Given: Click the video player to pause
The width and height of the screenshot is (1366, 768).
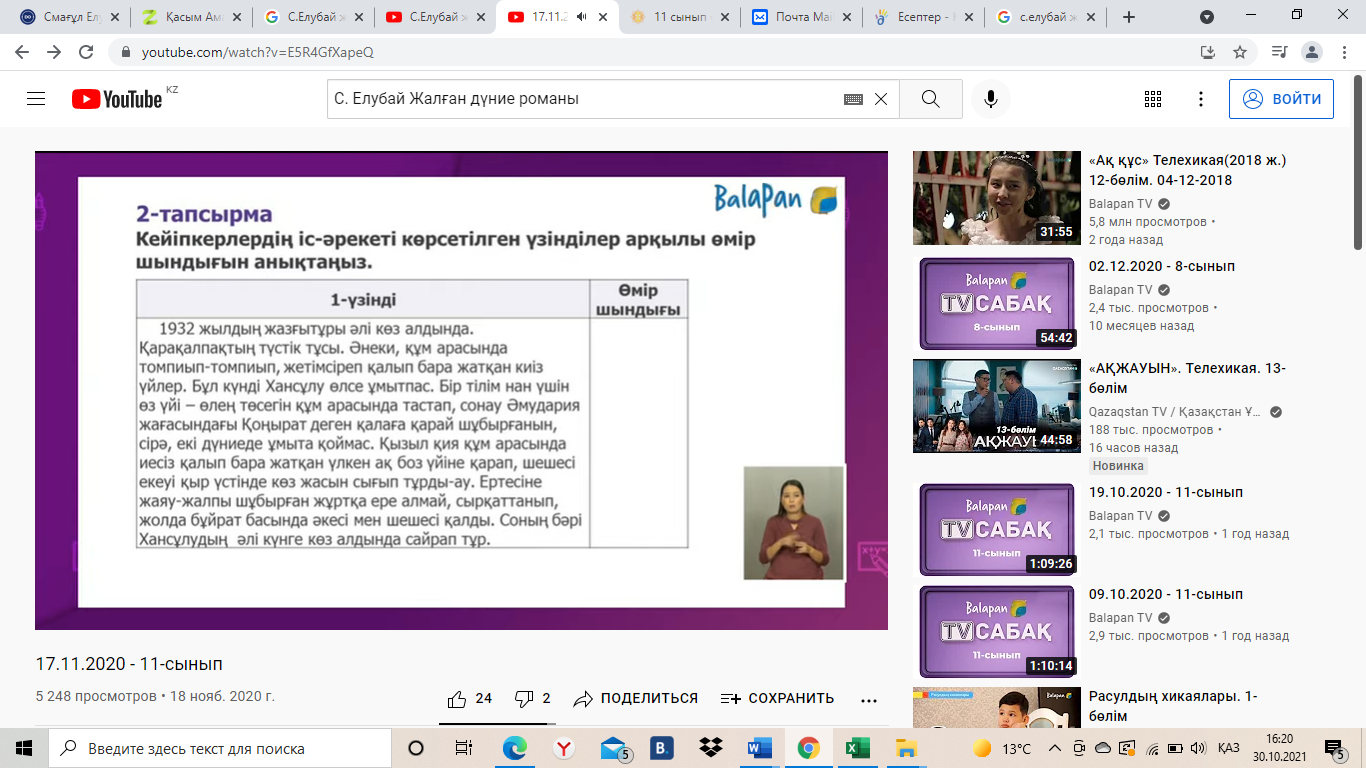Looking at the screenshot, I should click(461, 390).
